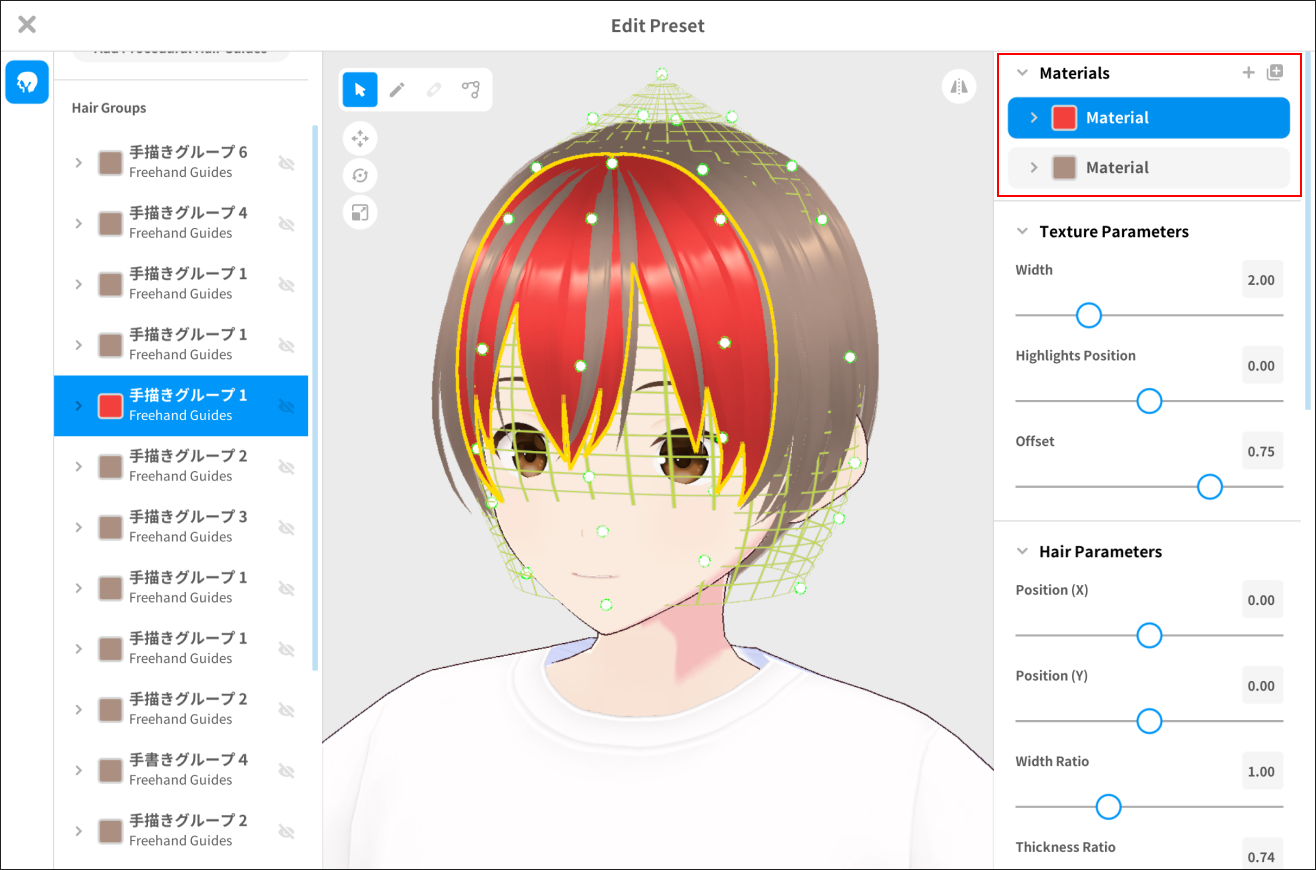
Task: Click the Width value input field
Action: click(x=1261, y=280)
